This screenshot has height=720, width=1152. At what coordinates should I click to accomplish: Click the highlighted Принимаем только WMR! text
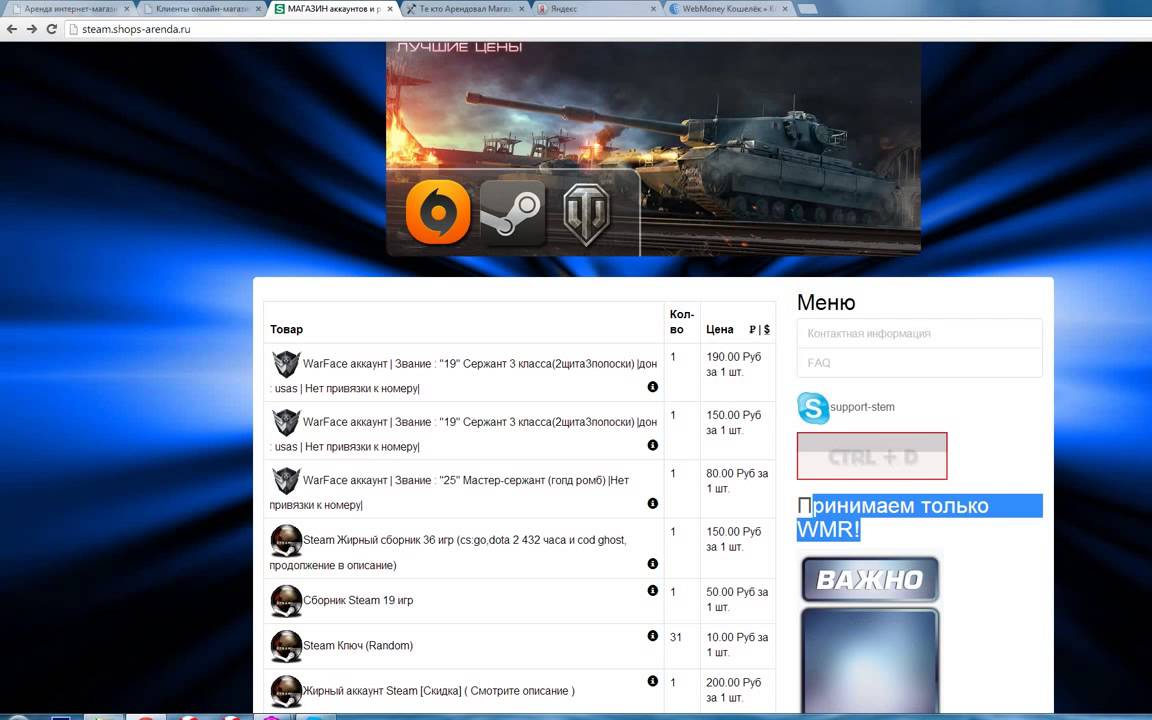coord(919,518)
